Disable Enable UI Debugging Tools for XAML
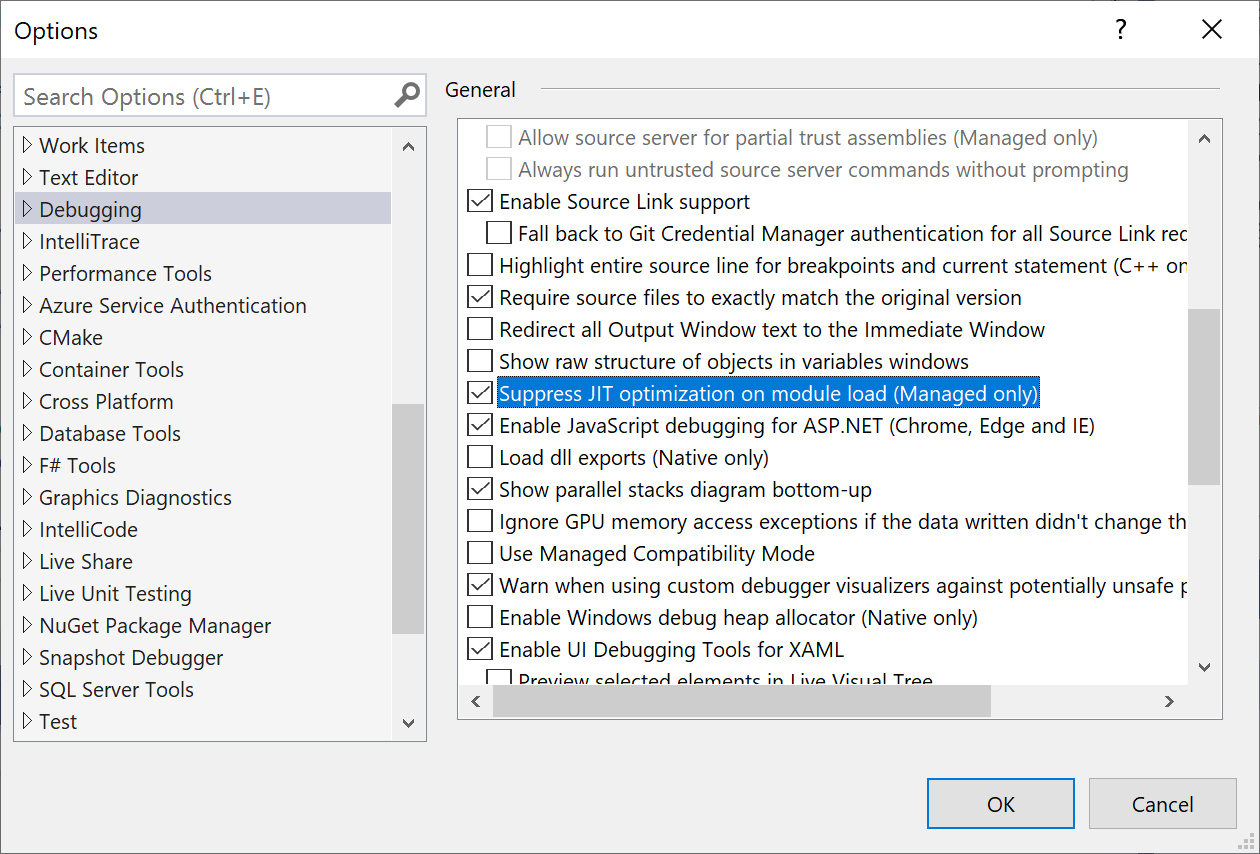This screenshot has height=854, width=1260. coord(479,648)
